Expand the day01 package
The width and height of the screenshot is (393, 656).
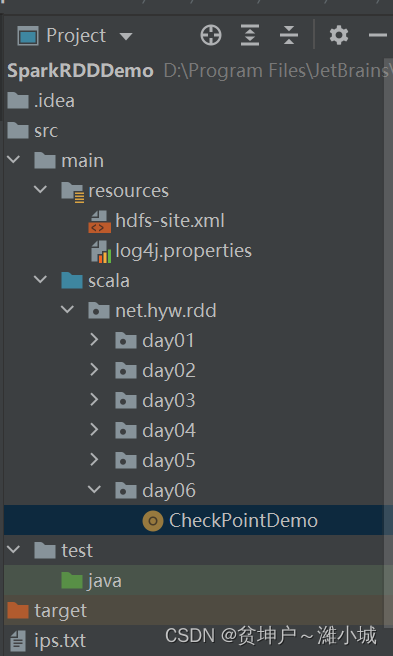pyautogui.click(x=94, y=340)
